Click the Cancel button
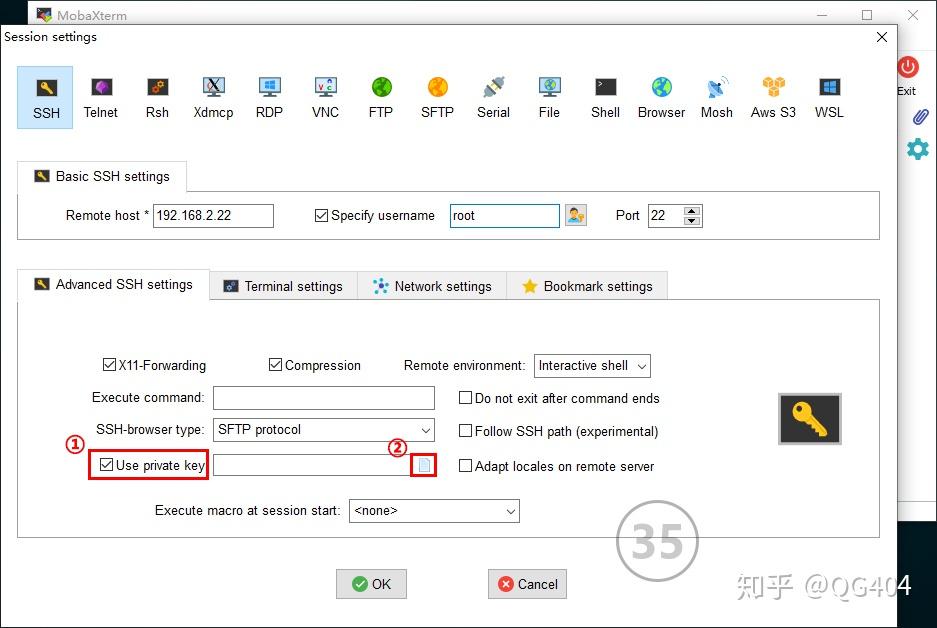Viewport: 937px width, 628px height. click(x=527, y=584)
